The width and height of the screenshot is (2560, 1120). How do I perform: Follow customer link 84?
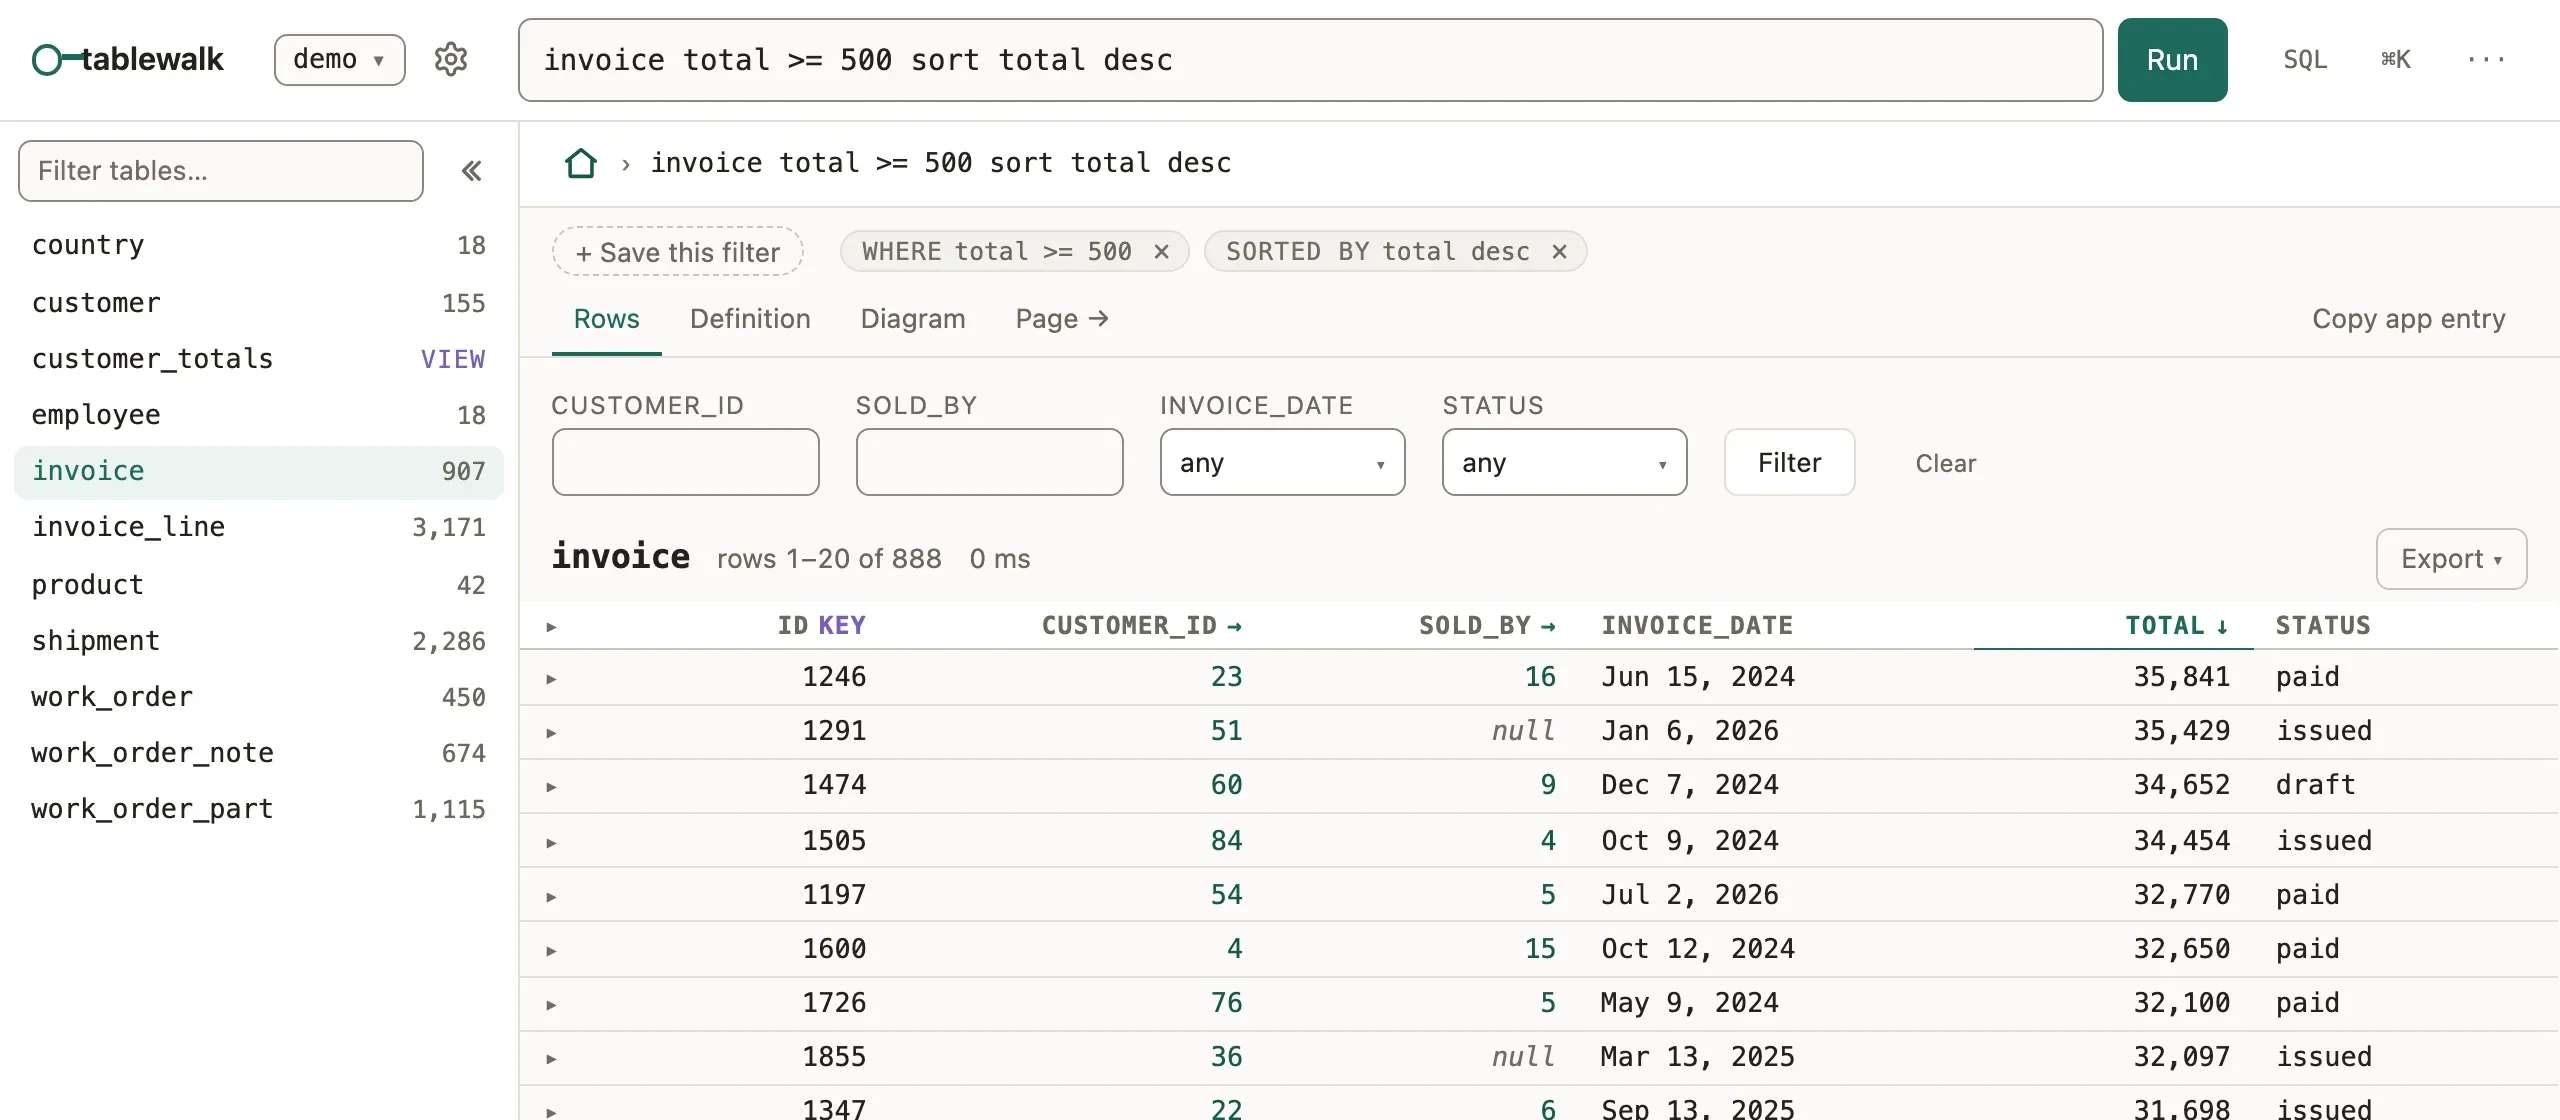(x=1226, y=842)
